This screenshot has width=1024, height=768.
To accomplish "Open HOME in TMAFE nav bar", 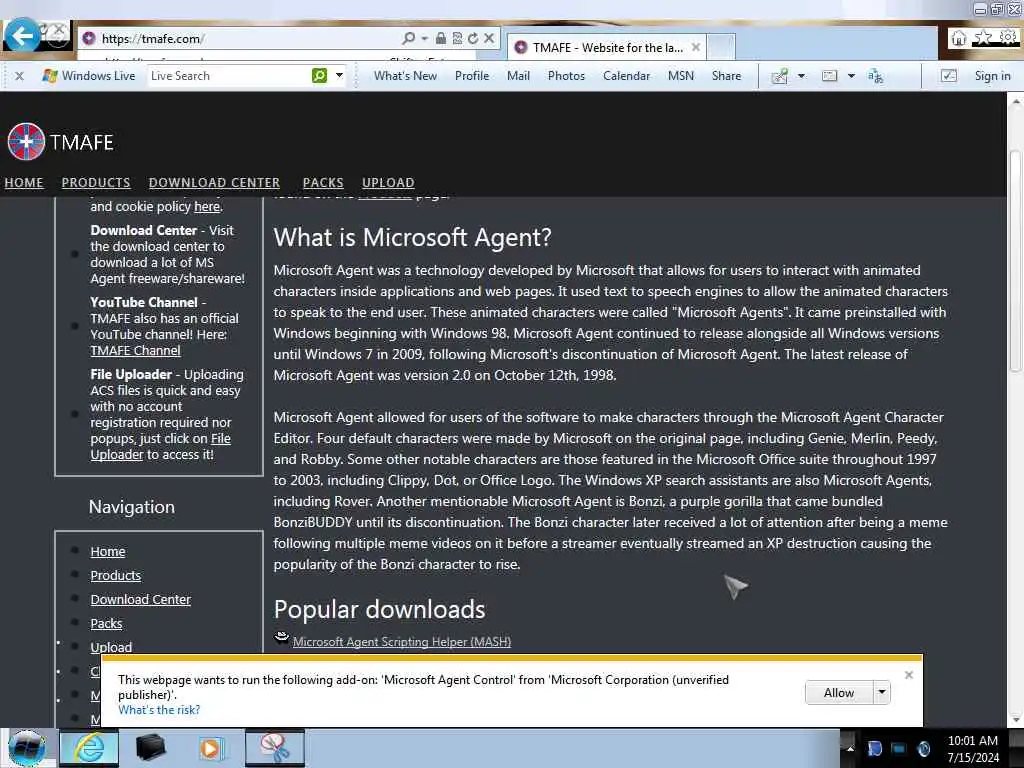I will coord(24,183).
